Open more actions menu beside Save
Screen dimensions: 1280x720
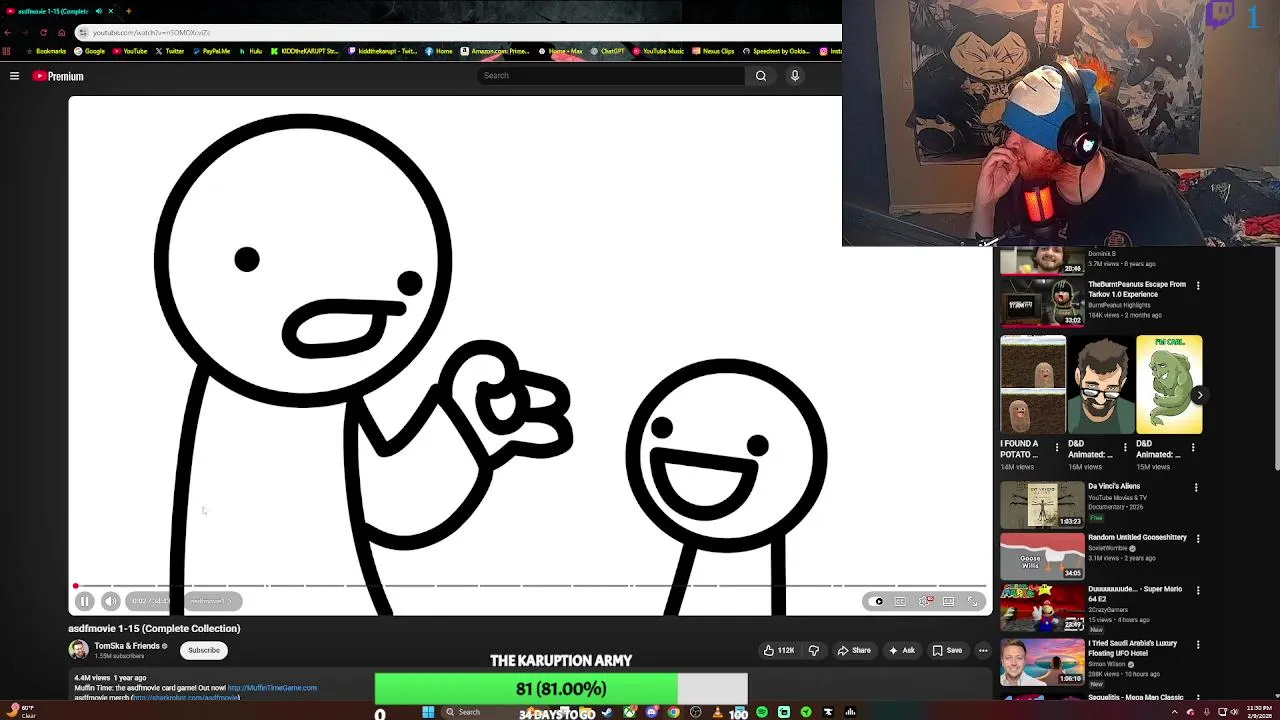tap(983, 650)
